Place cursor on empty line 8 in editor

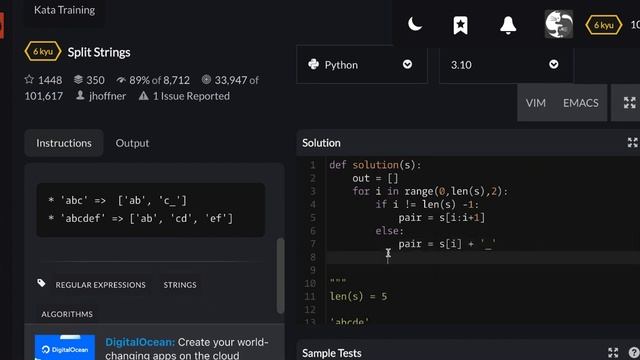click(483, 257)
